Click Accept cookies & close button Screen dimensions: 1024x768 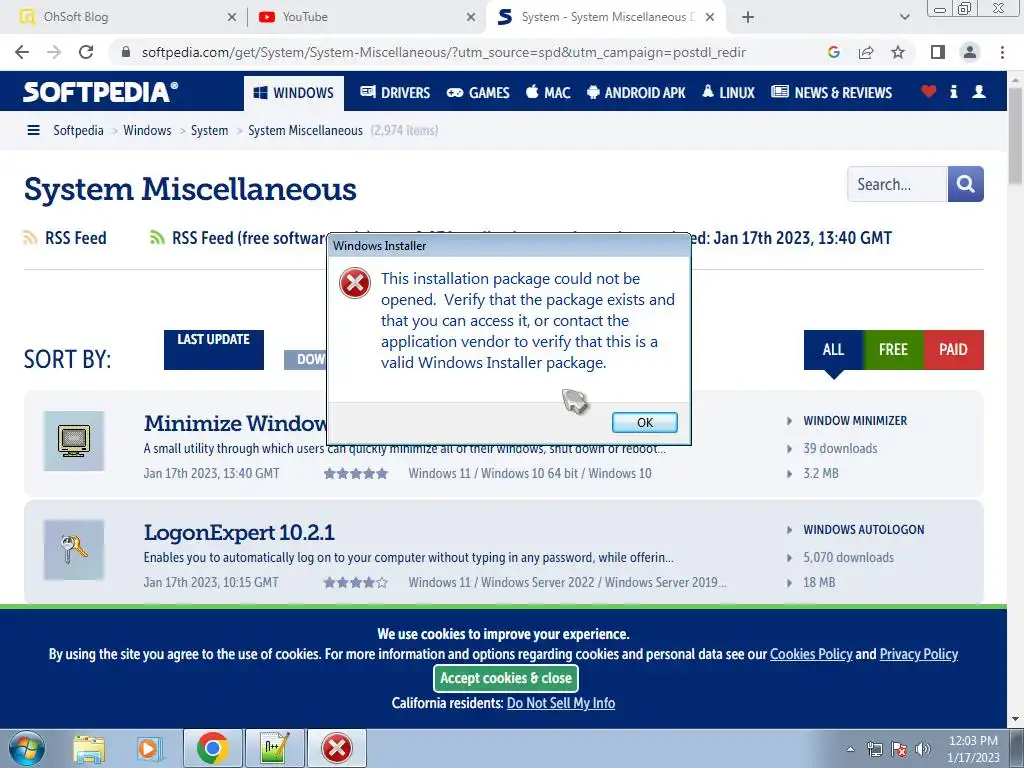[x=506, y=679]
